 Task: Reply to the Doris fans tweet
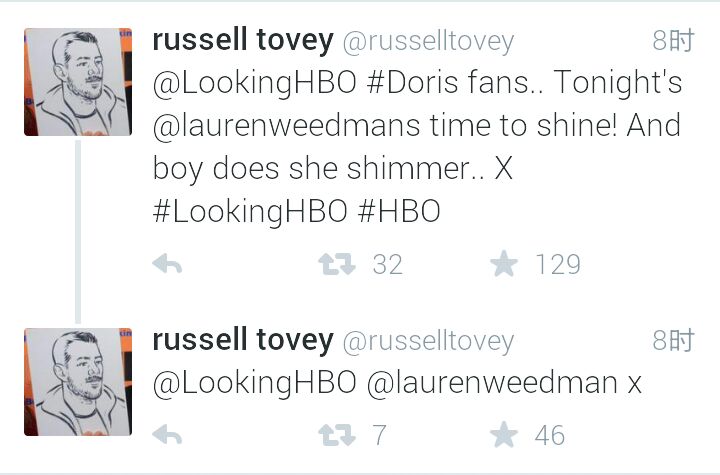pos(167,264)
